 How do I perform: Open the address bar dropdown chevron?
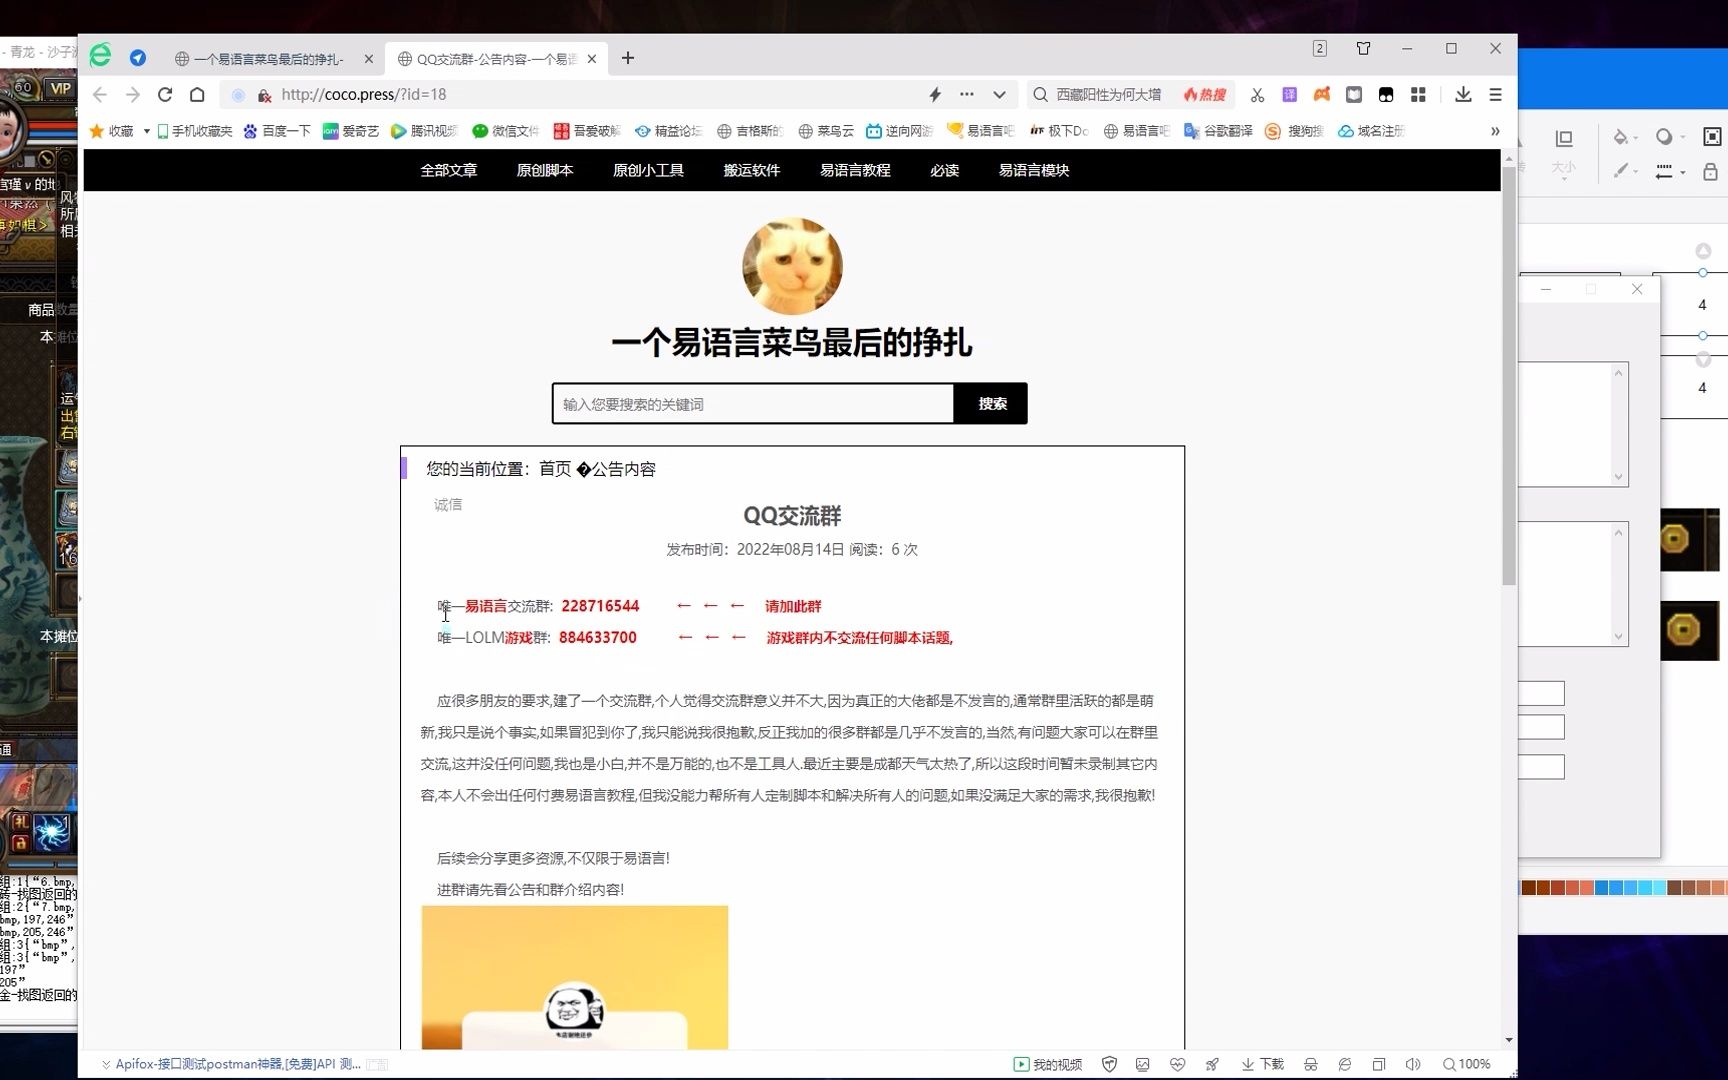(x=999, y=94)
